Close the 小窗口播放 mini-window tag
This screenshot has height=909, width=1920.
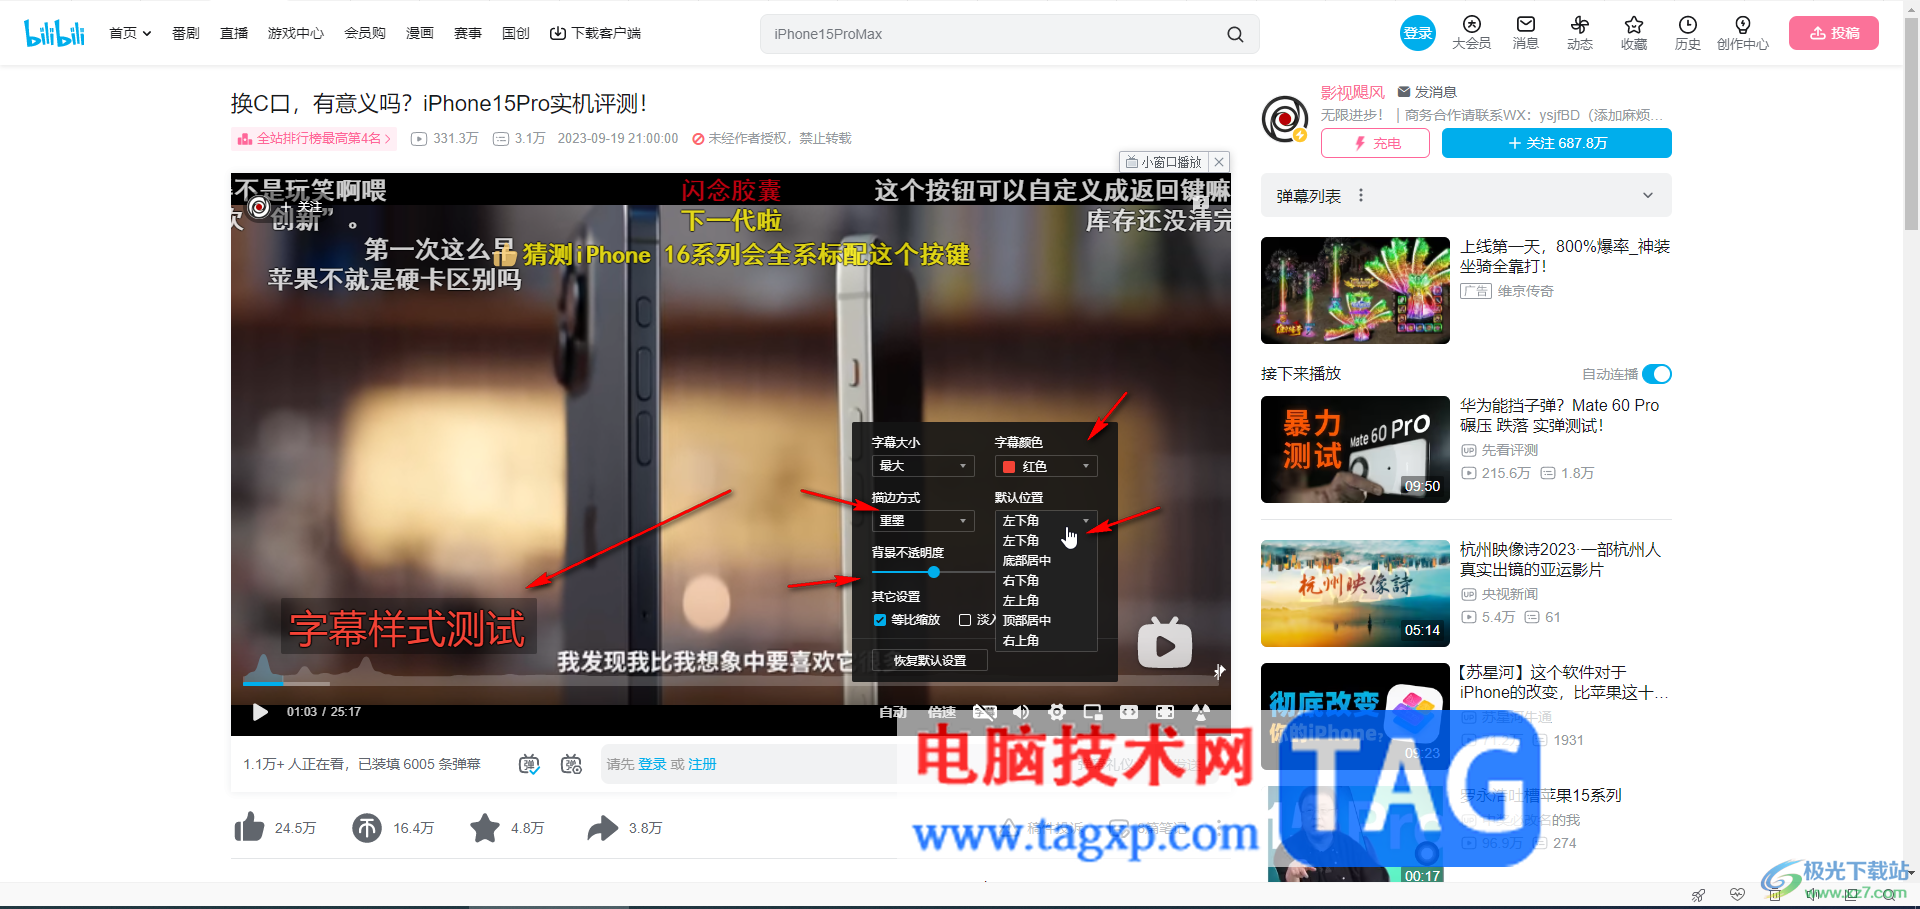pyautogui.click(x=1219, y=162)
